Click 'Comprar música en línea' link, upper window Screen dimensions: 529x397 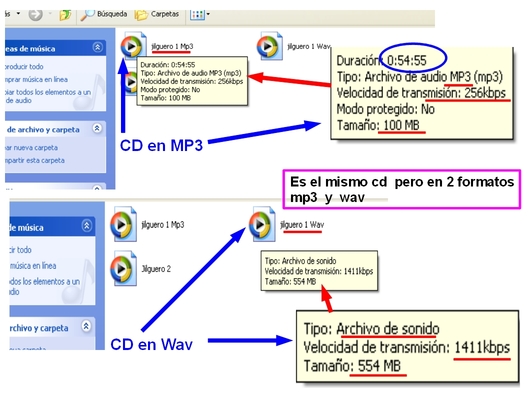pos(36,80)
